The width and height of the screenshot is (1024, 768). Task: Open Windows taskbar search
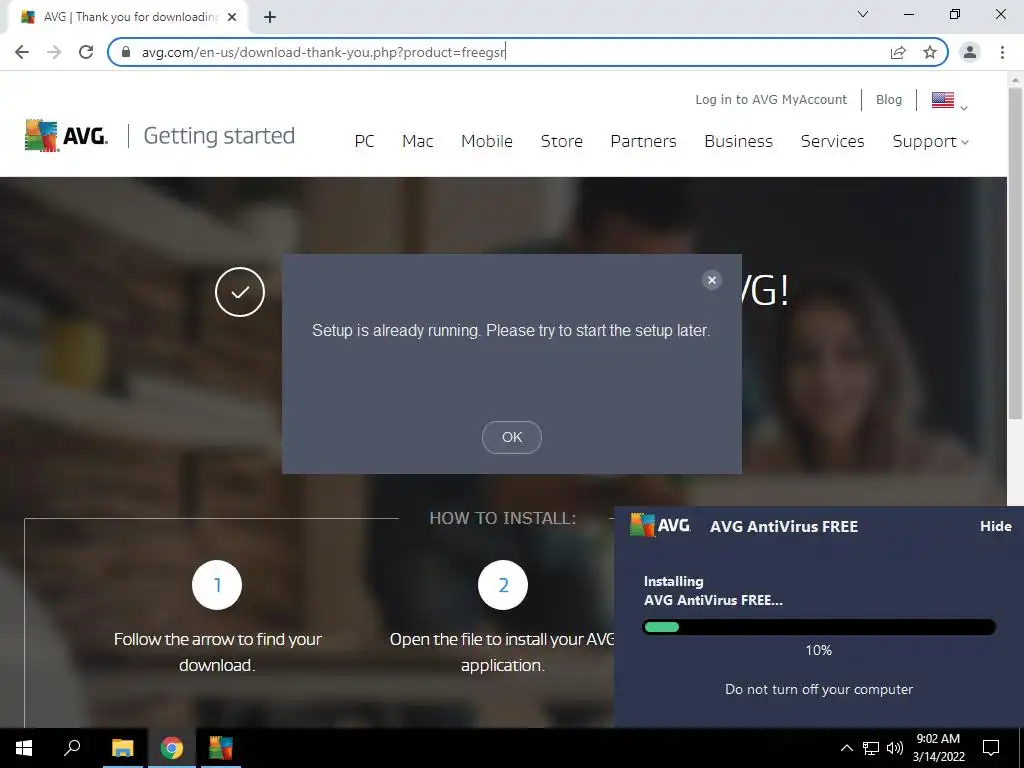pyautogui.click(x=72, y=748)
